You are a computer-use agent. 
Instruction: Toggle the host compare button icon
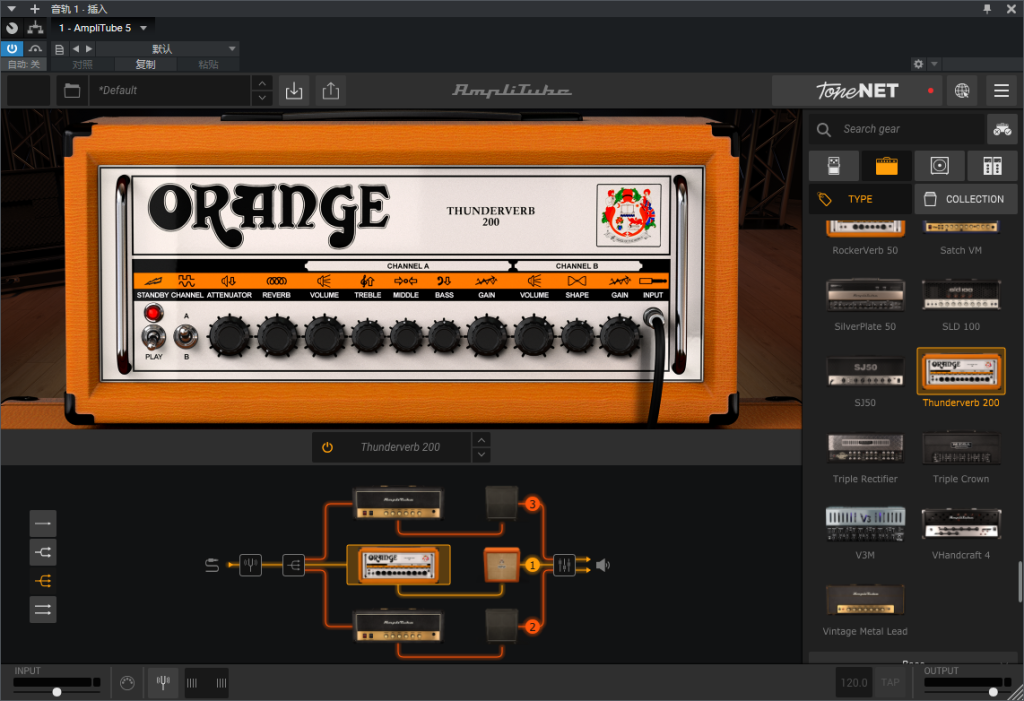point(35,48)
